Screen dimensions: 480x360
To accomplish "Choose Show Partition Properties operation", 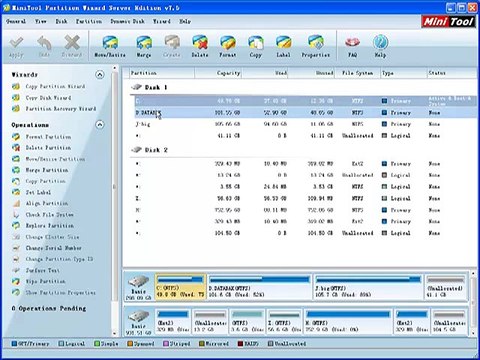I will pos(54,293).
